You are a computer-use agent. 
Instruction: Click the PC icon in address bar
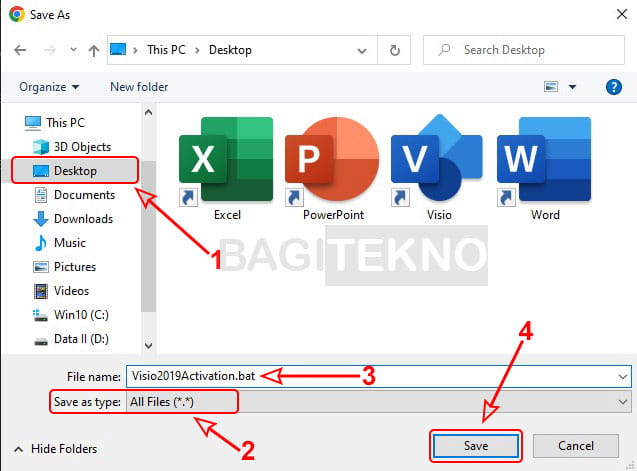(x=118, y=49)
